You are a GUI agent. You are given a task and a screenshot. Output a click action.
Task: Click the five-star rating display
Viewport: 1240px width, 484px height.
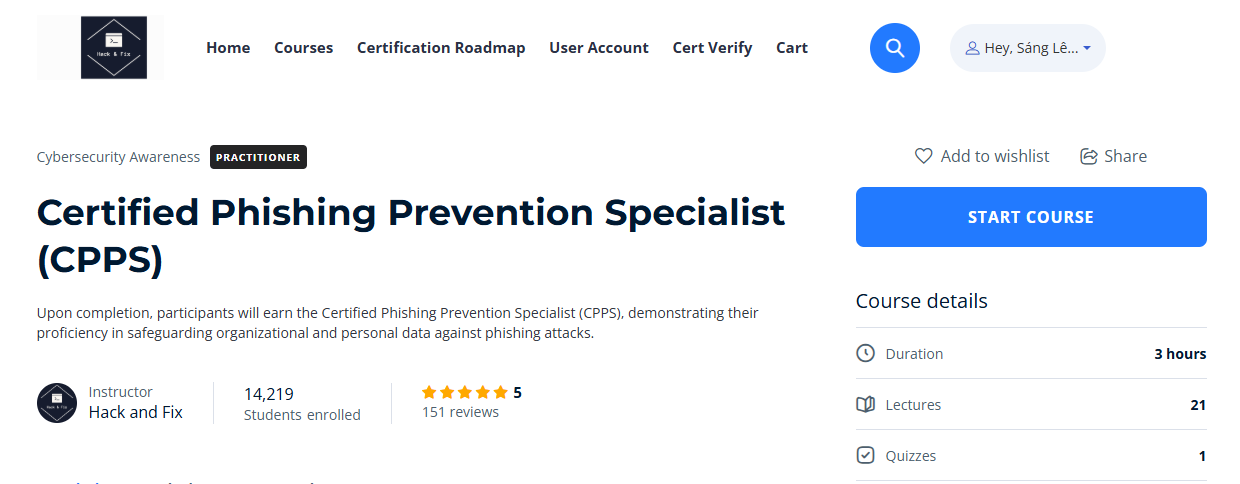pos(465,392)
